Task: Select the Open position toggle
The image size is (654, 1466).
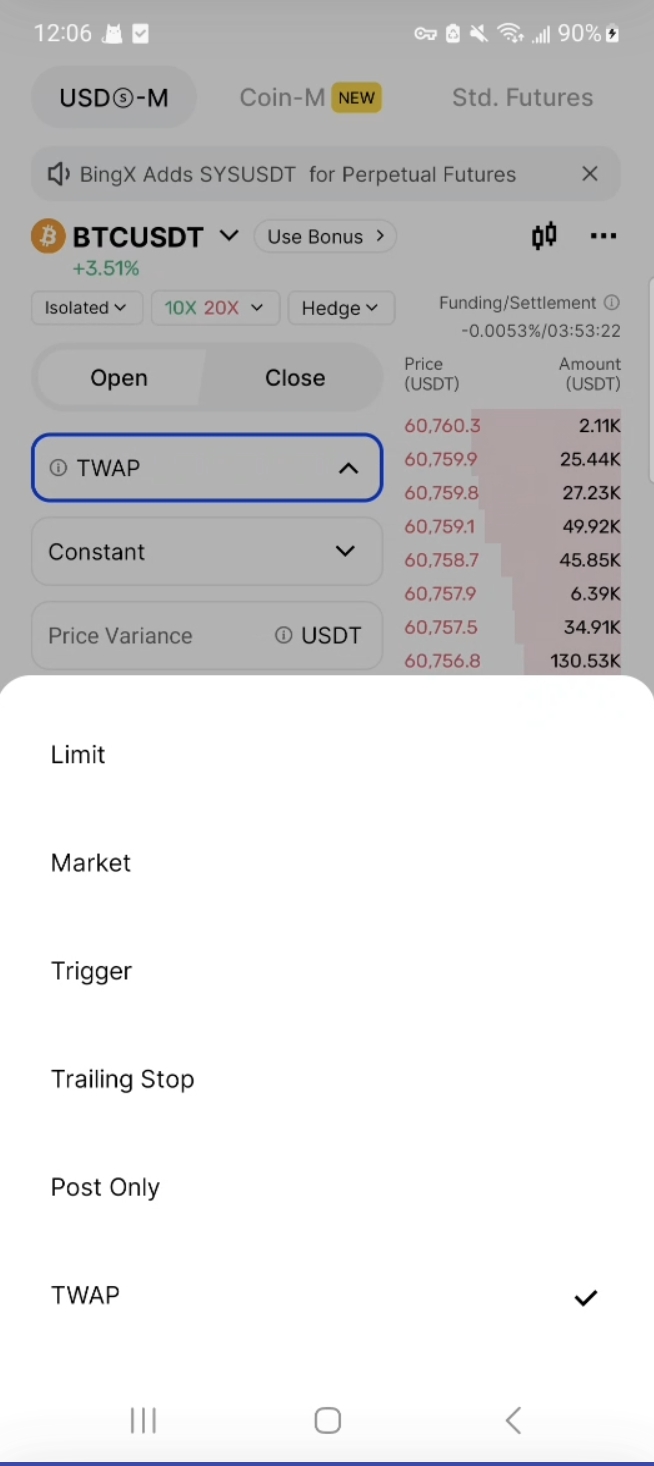Action: (x=118, y=378)
